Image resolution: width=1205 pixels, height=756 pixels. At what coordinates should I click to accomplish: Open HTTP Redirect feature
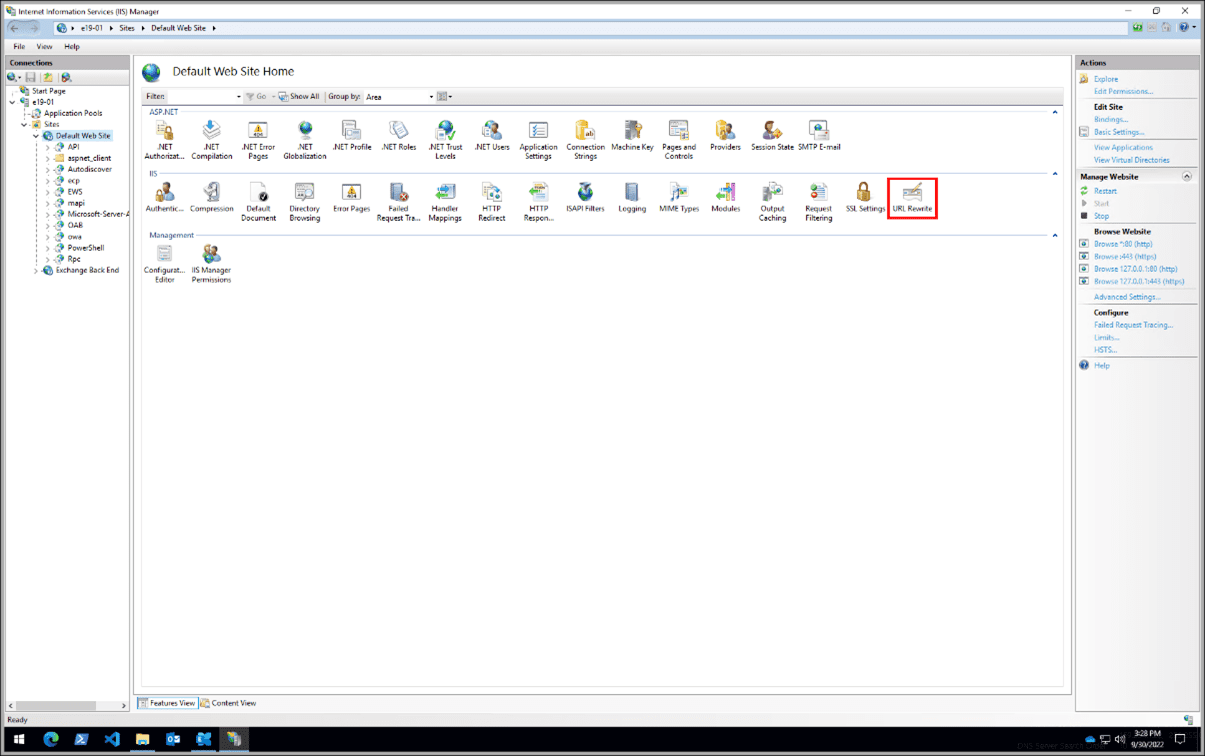(491, 202)
